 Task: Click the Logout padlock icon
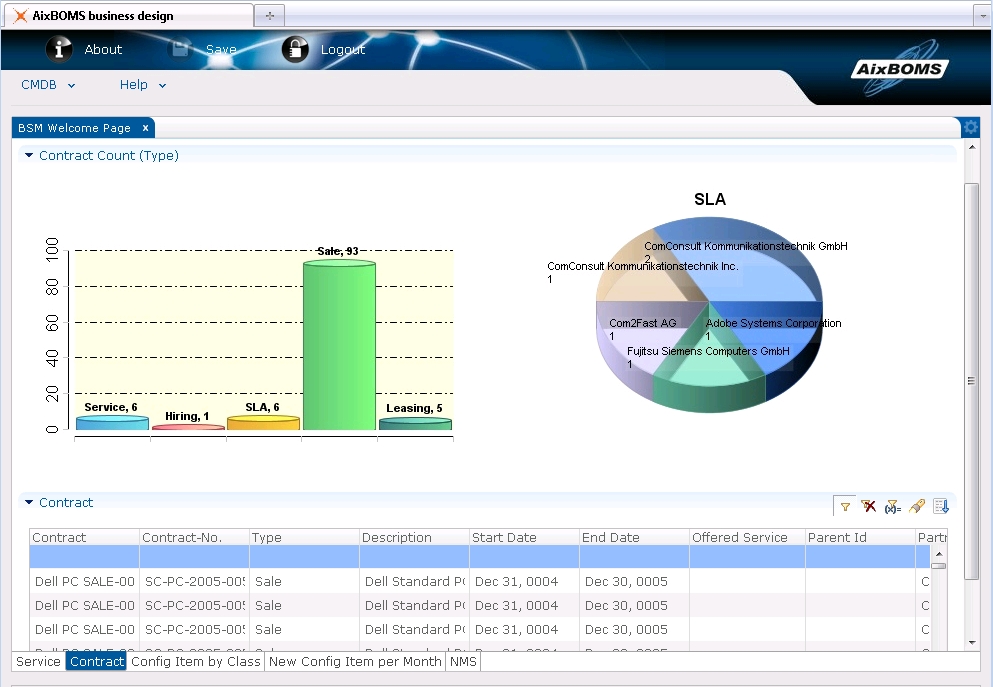click(295, 49)
